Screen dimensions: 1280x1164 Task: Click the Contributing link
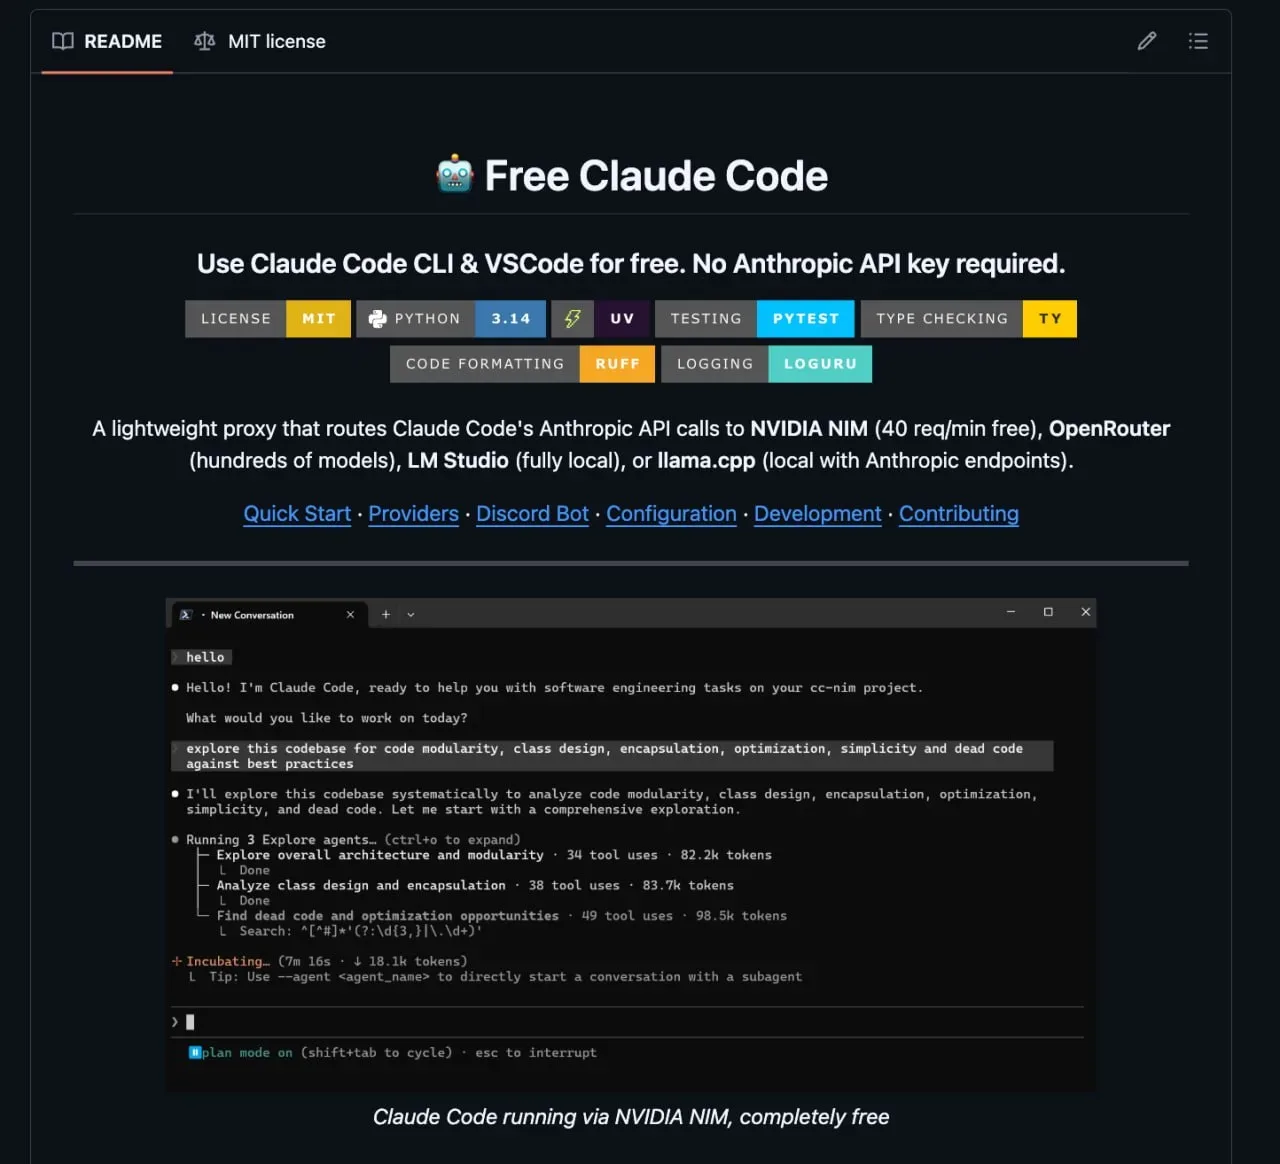pos(958,514)
